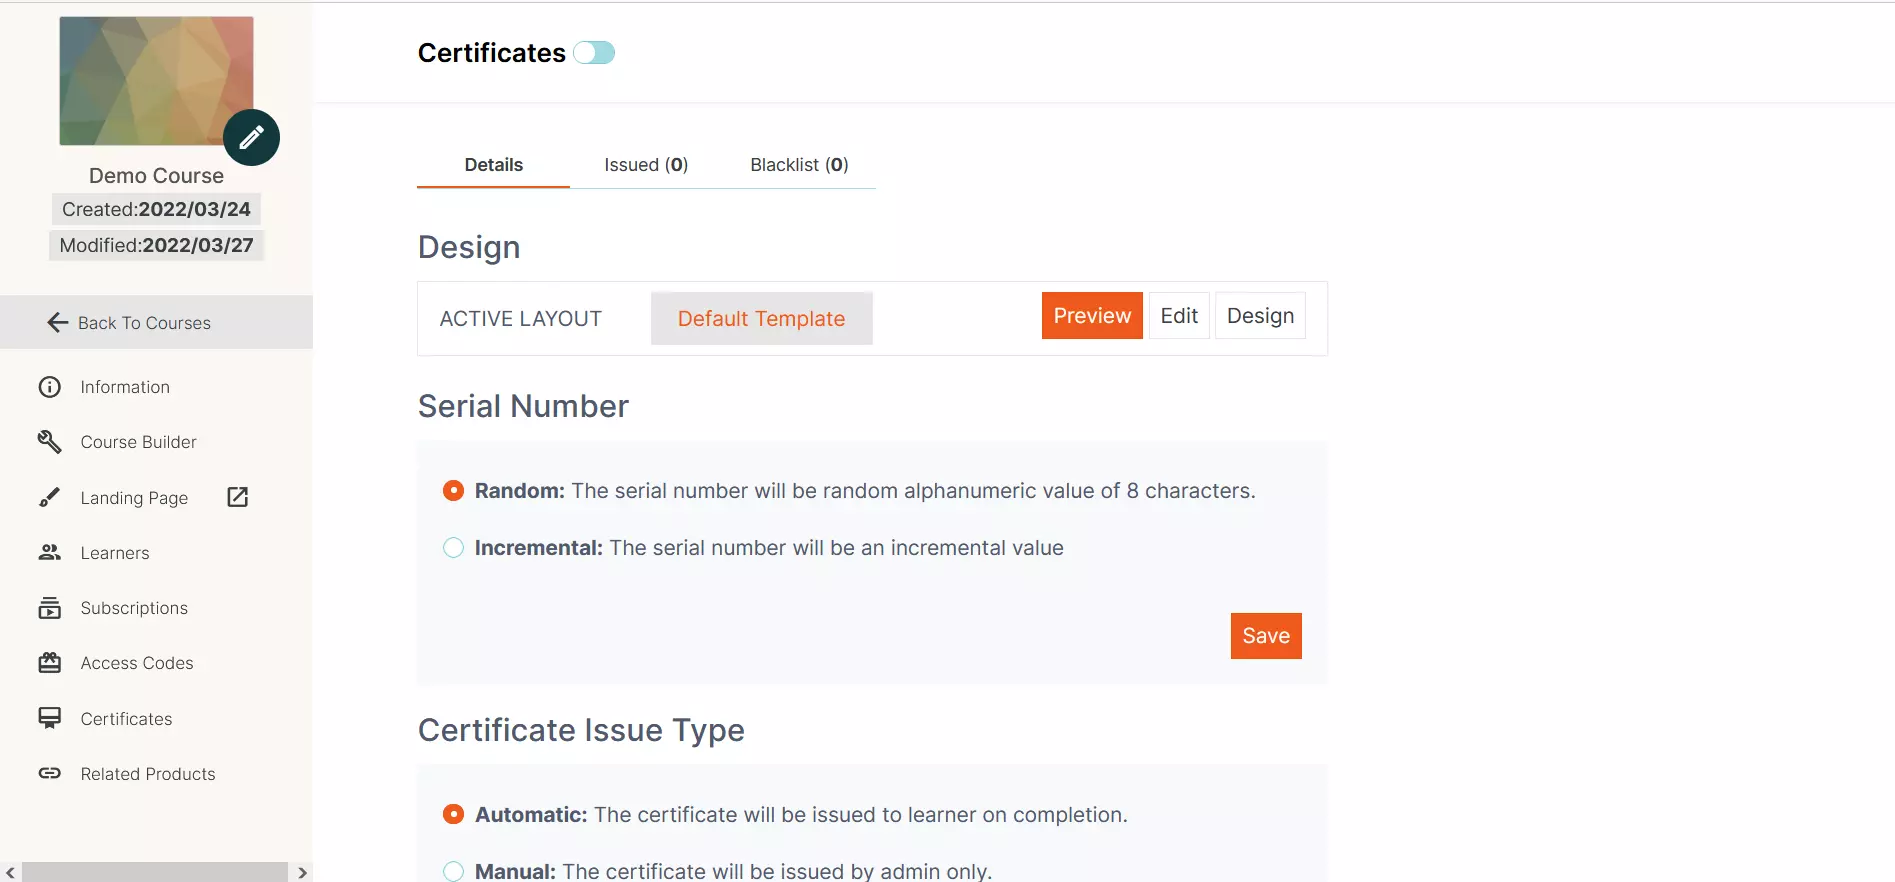Click the sidebar horizontal scrollbar right arrow
The height and width of the screenshot is (882, 1895).
point(302,873)
